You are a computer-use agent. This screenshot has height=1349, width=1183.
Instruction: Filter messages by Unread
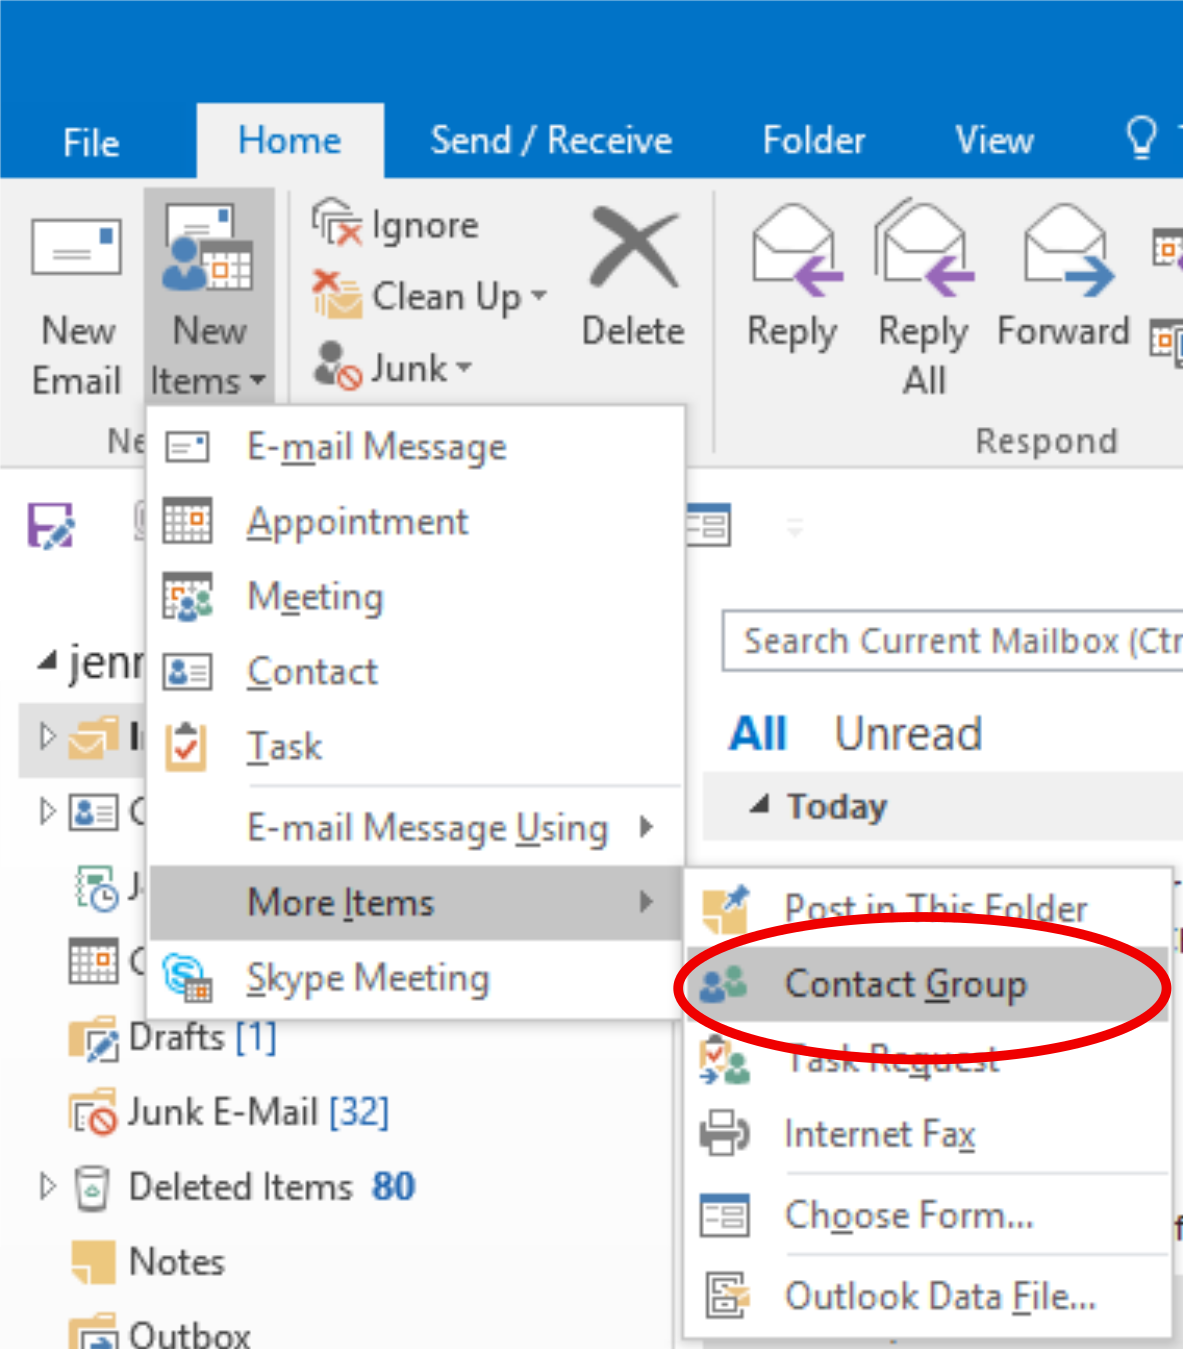tap(907, 733)
